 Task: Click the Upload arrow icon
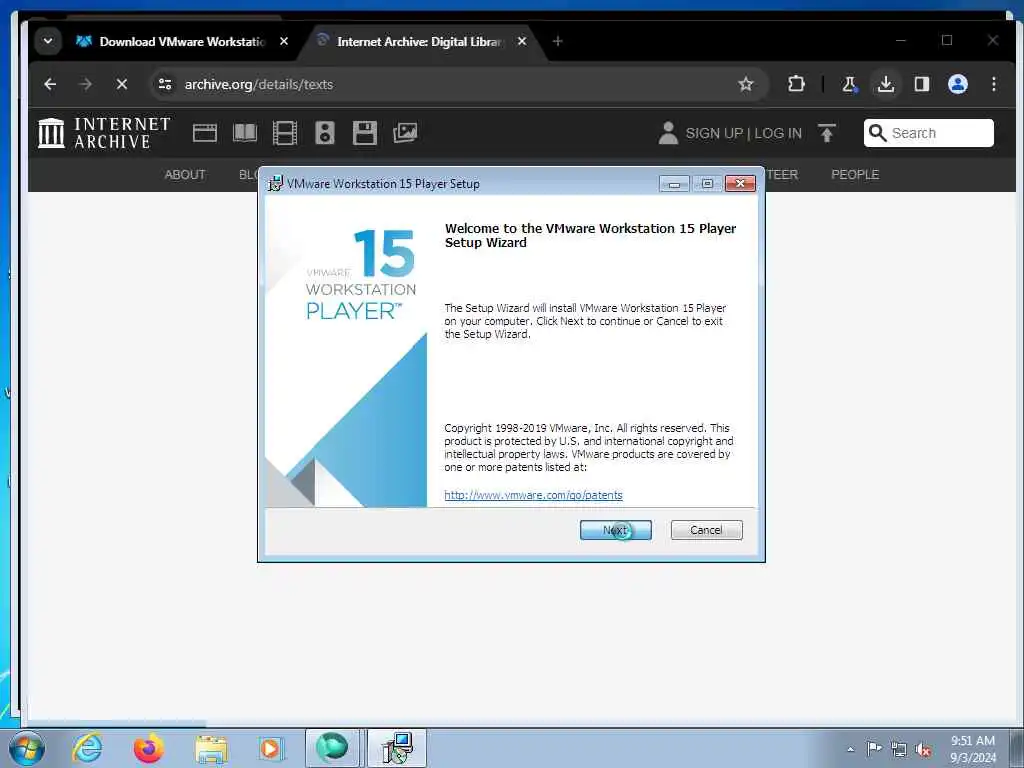click(827, 133)
